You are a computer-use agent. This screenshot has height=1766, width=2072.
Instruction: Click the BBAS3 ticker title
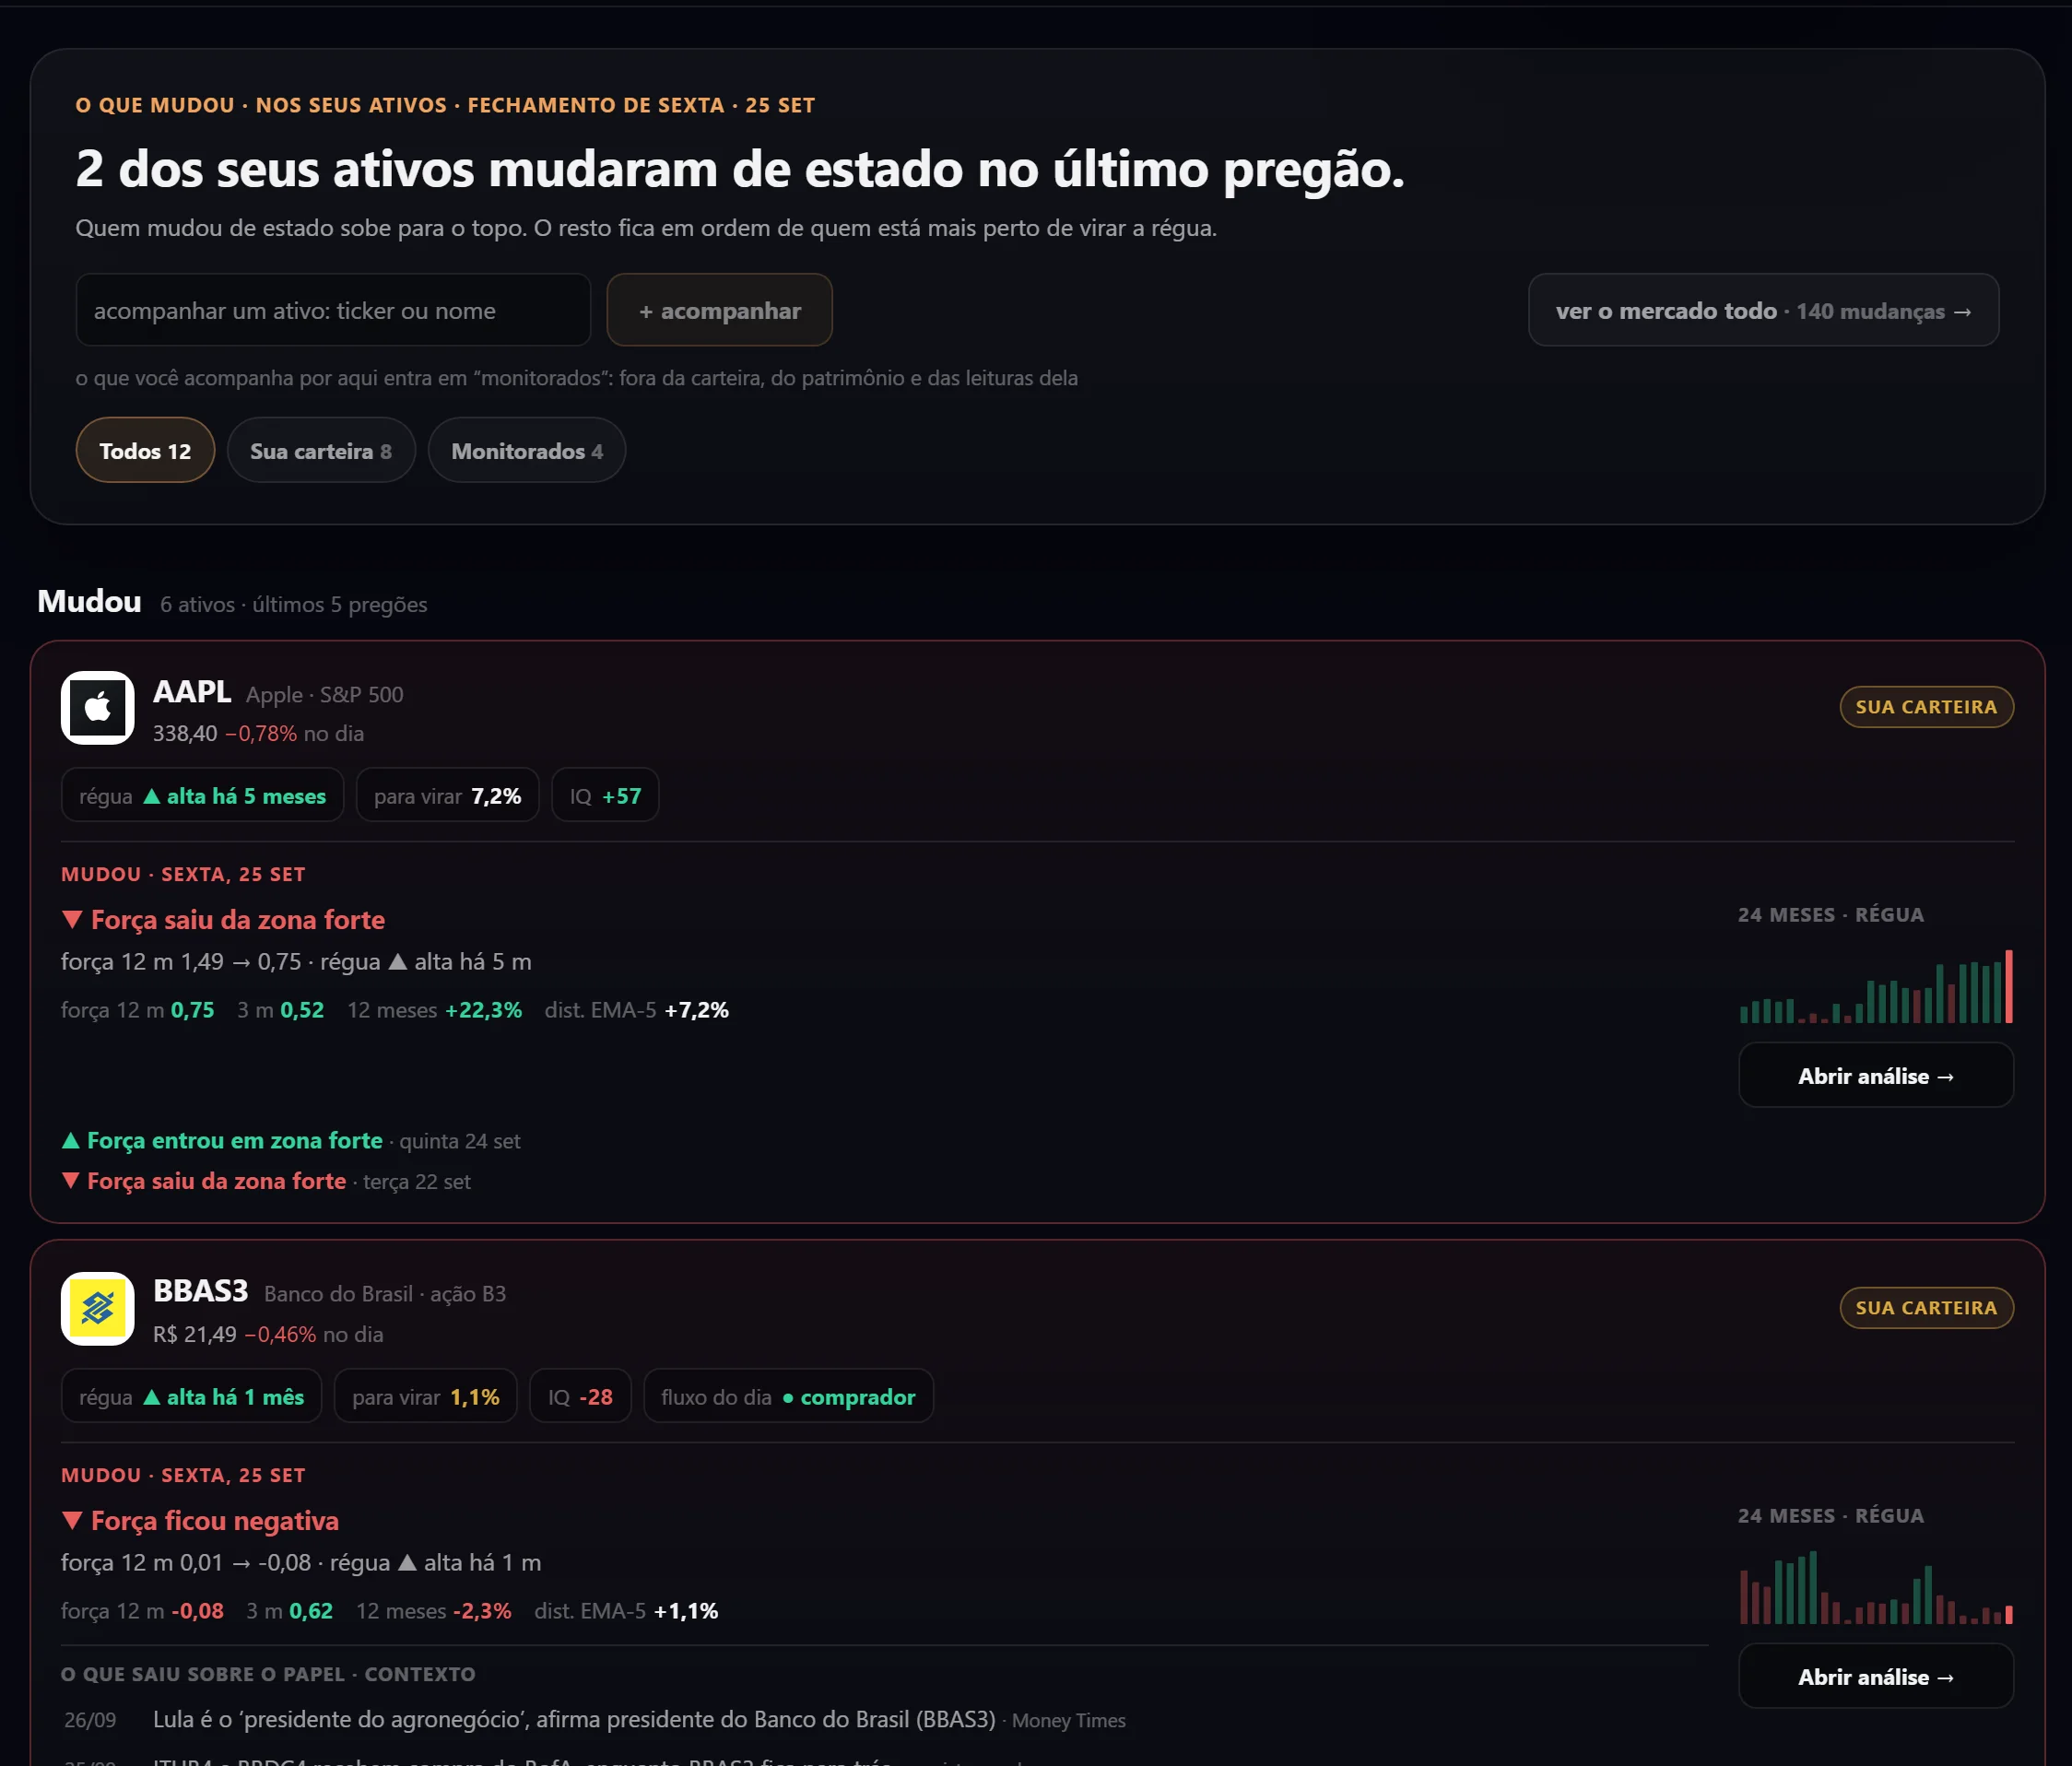[200, 1292]
